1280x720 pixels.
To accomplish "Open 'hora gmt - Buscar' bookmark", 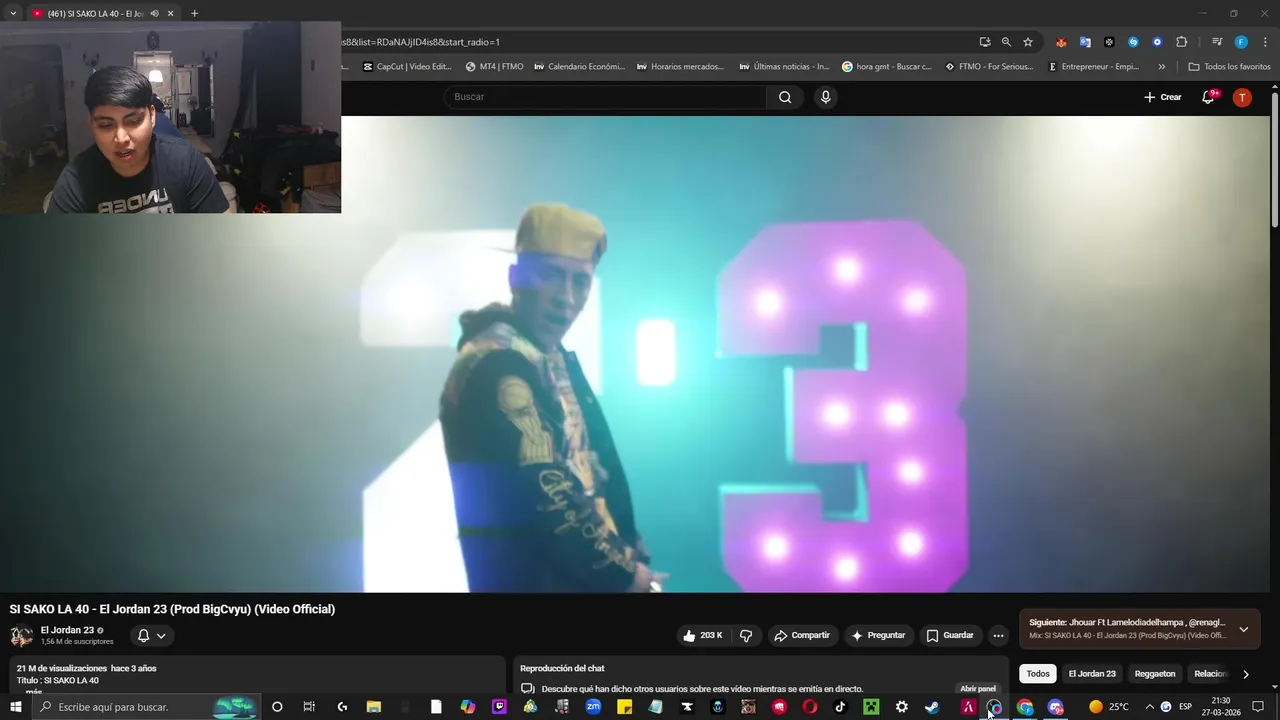I will 887,67.
